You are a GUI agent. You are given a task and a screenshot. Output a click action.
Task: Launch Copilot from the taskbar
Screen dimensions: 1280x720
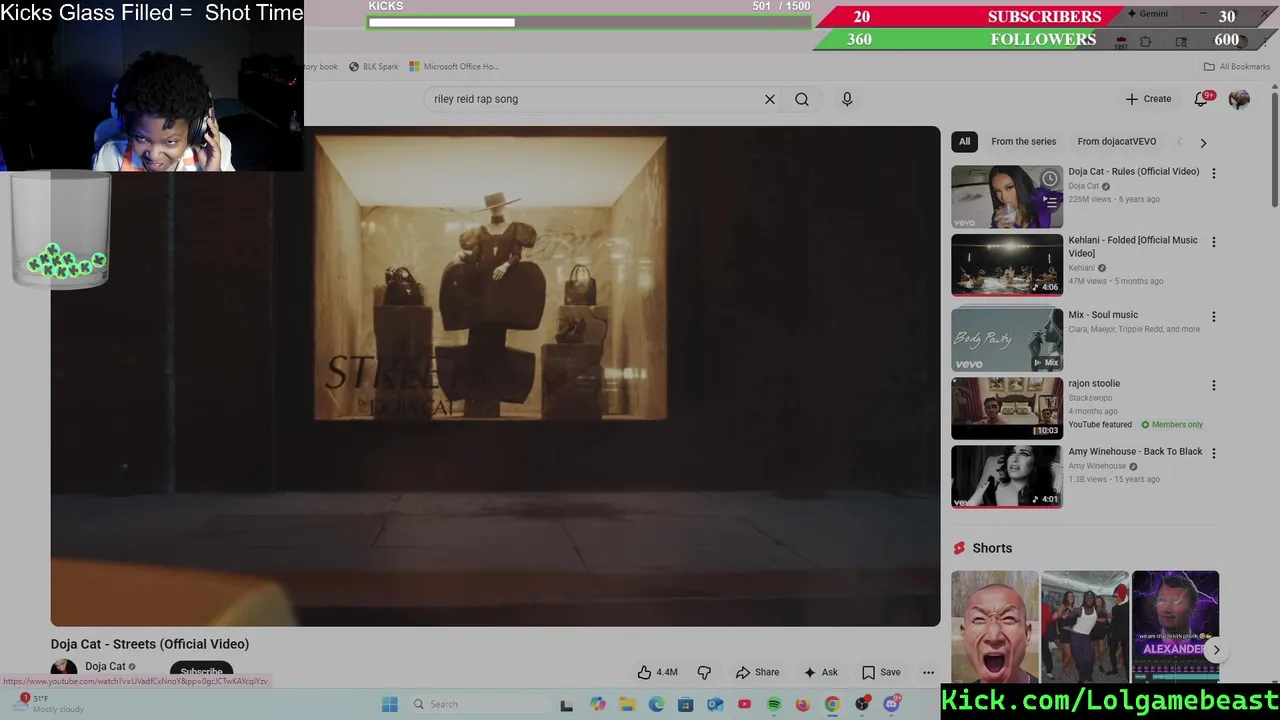pos(598,704)
